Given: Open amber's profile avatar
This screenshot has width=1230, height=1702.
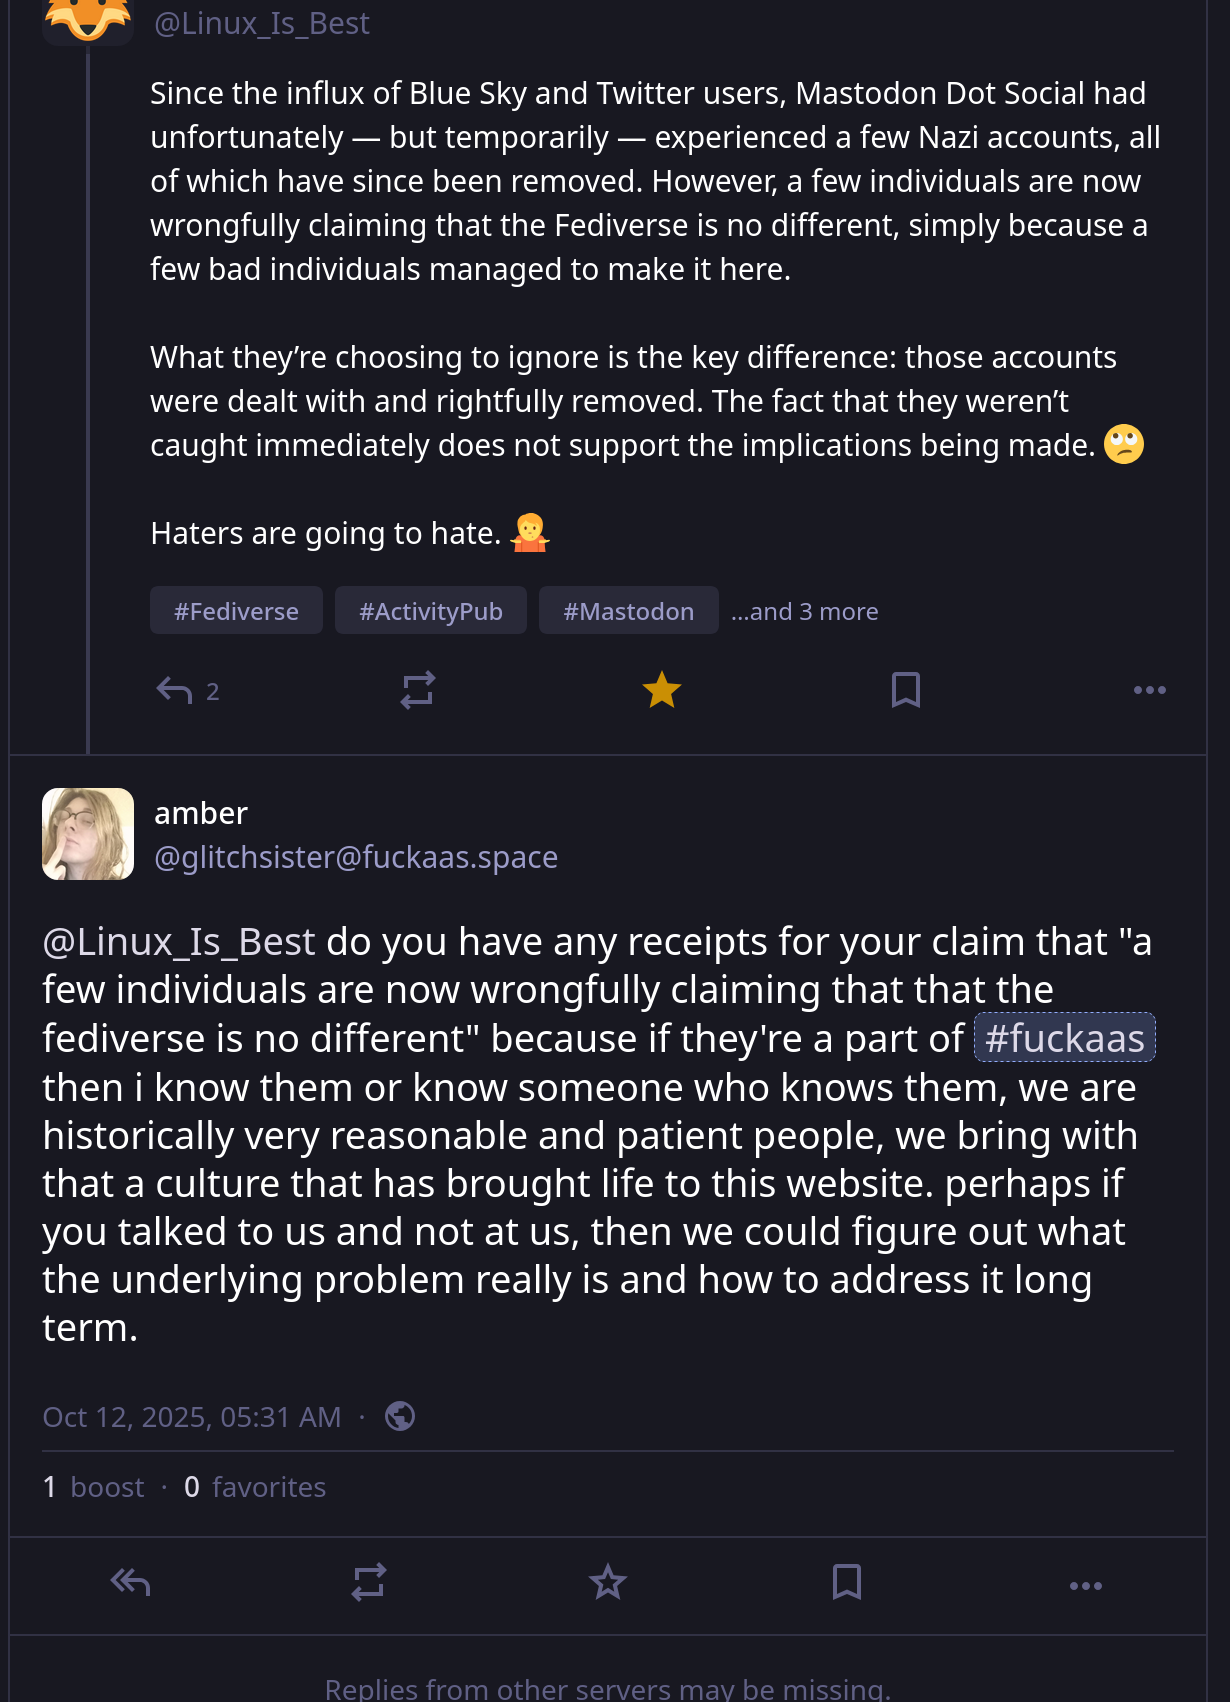Looking at the screenshot, I should [x=88, y=834].
